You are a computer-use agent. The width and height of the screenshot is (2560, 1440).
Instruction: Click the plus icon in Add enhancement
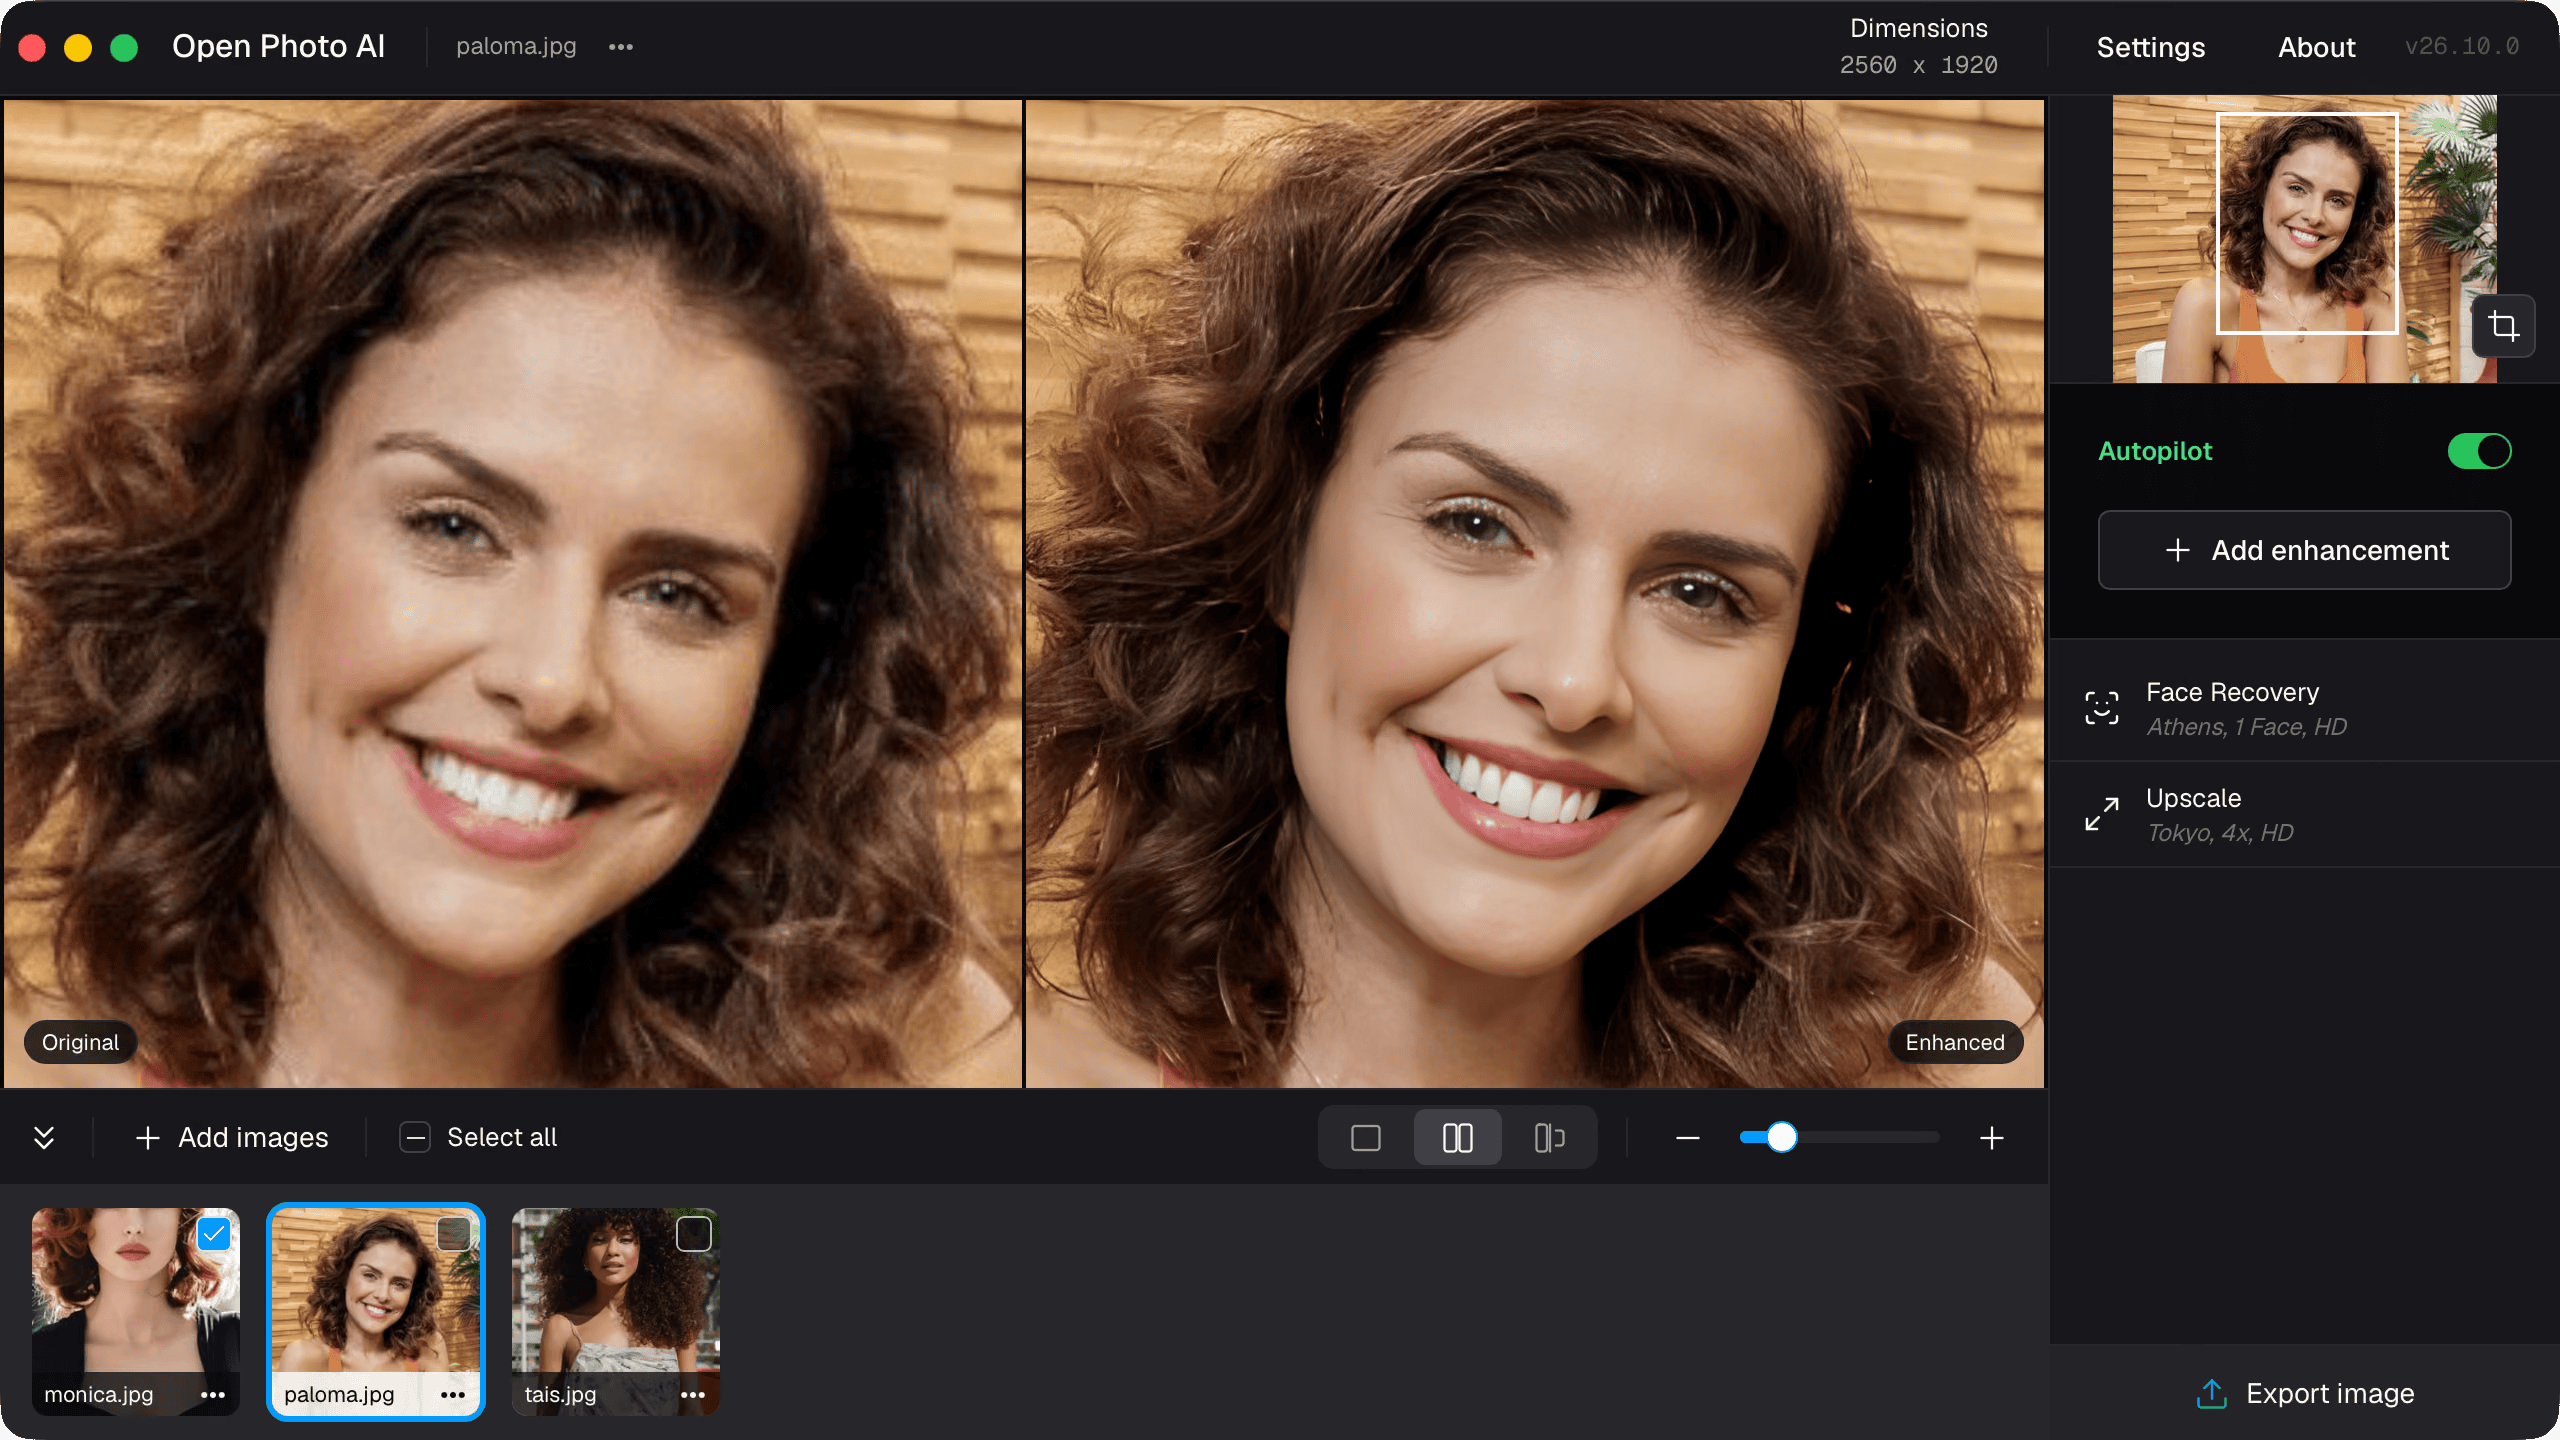click(x=2178, y=550)
